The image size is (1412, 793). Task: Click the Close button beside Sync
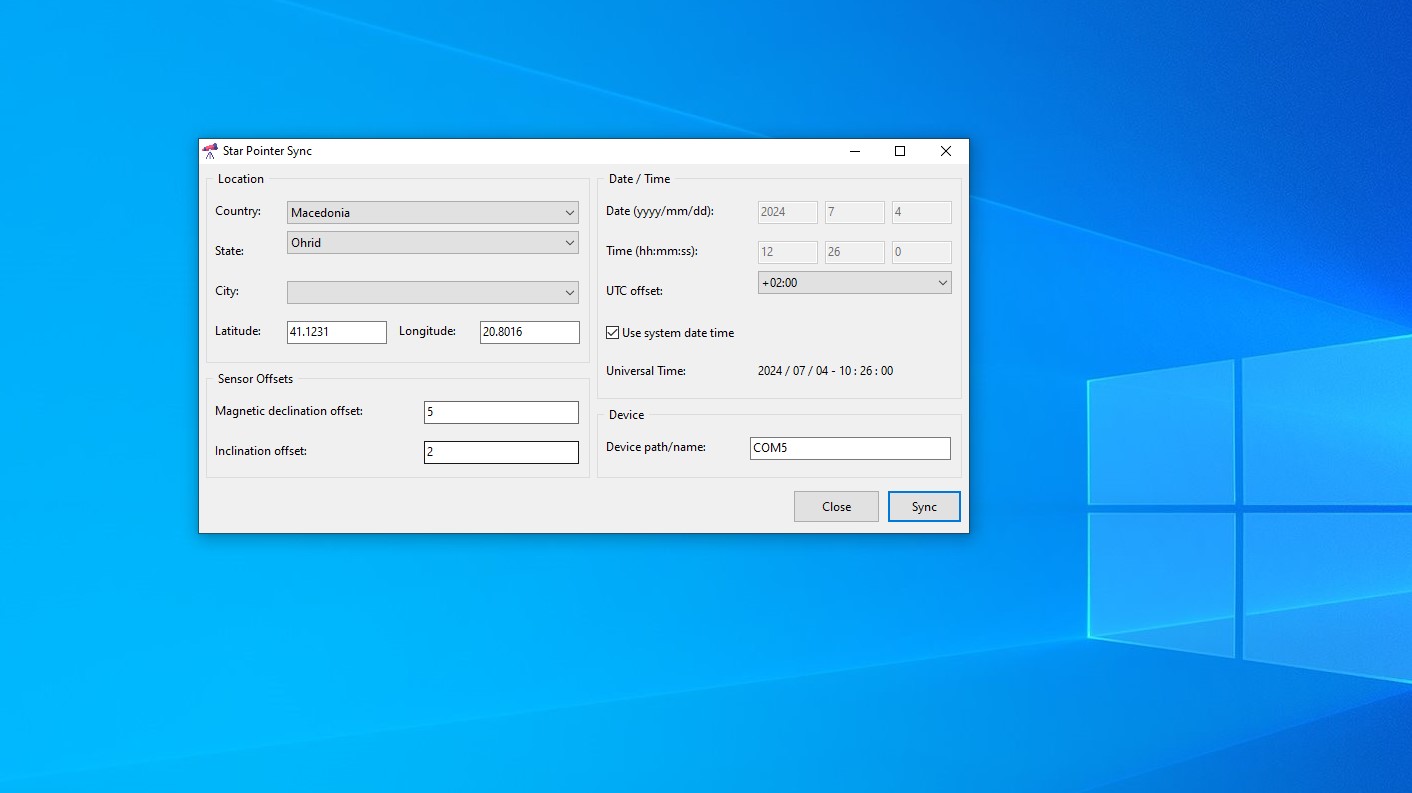(x=836, y=507)
